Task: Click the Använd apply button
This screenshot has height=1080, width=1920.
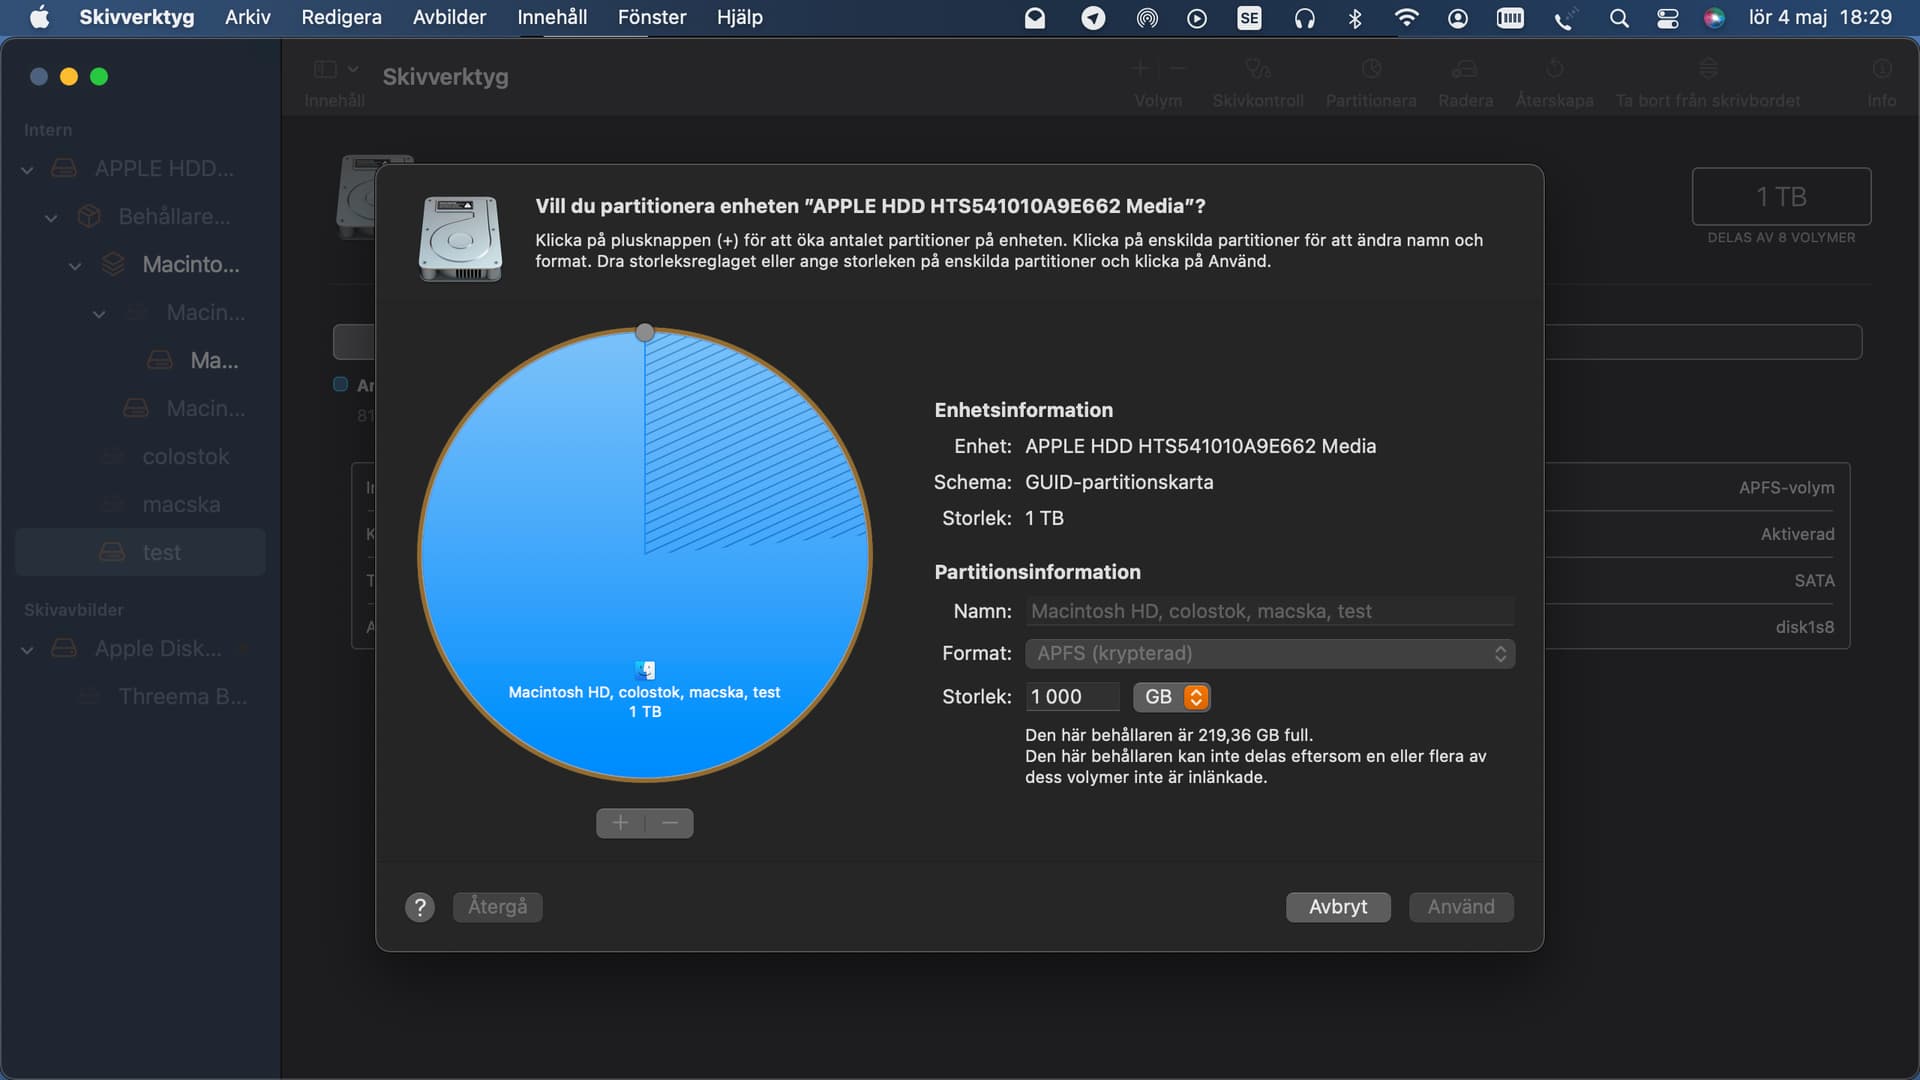Action: (1461, 907)
